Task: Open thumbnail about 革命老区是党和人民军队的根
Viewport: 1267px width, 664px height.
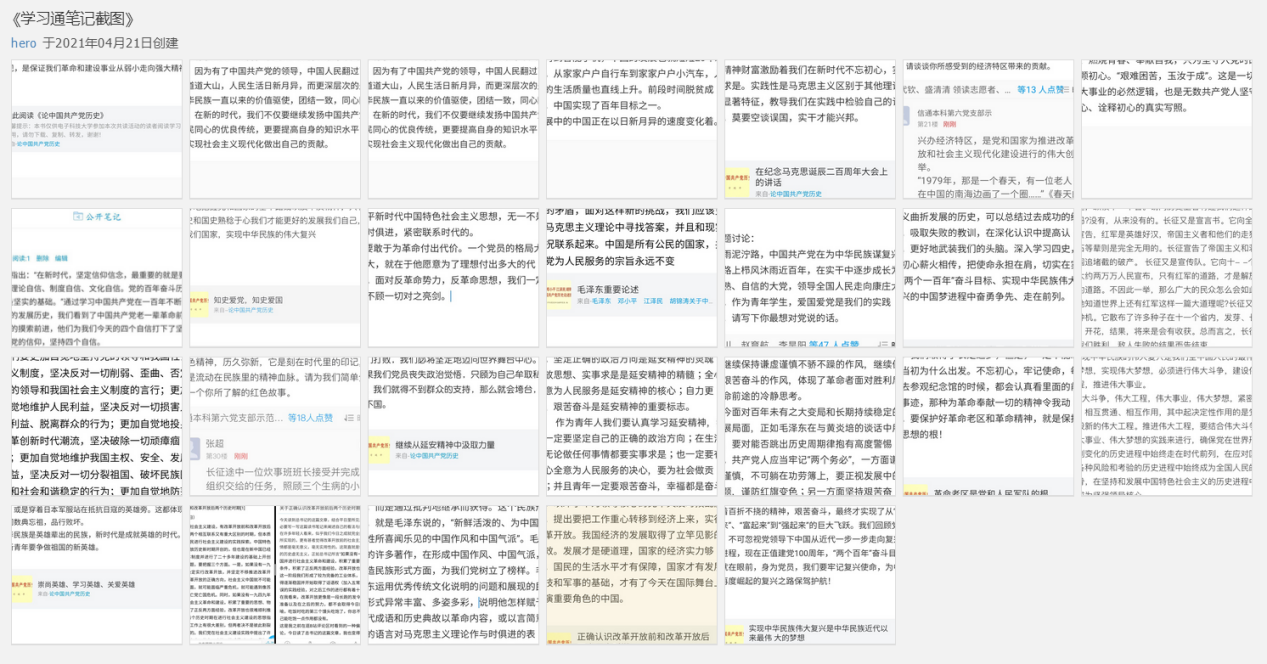Action: pos(987,426)
